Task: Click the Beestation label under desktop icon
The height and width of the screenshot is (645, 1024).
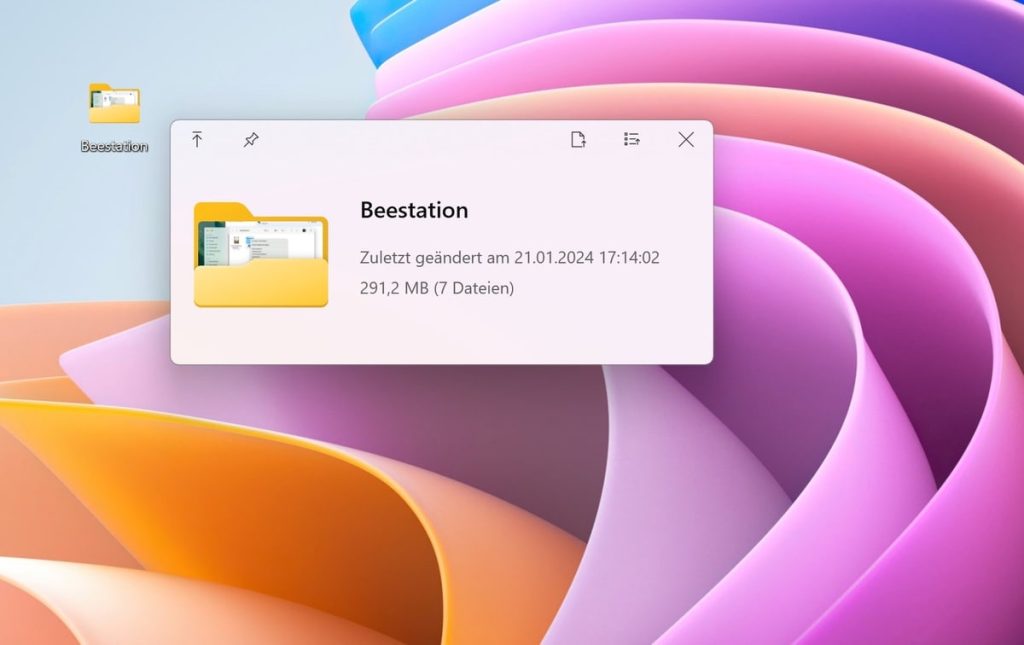Action: (x=114, y=146)
